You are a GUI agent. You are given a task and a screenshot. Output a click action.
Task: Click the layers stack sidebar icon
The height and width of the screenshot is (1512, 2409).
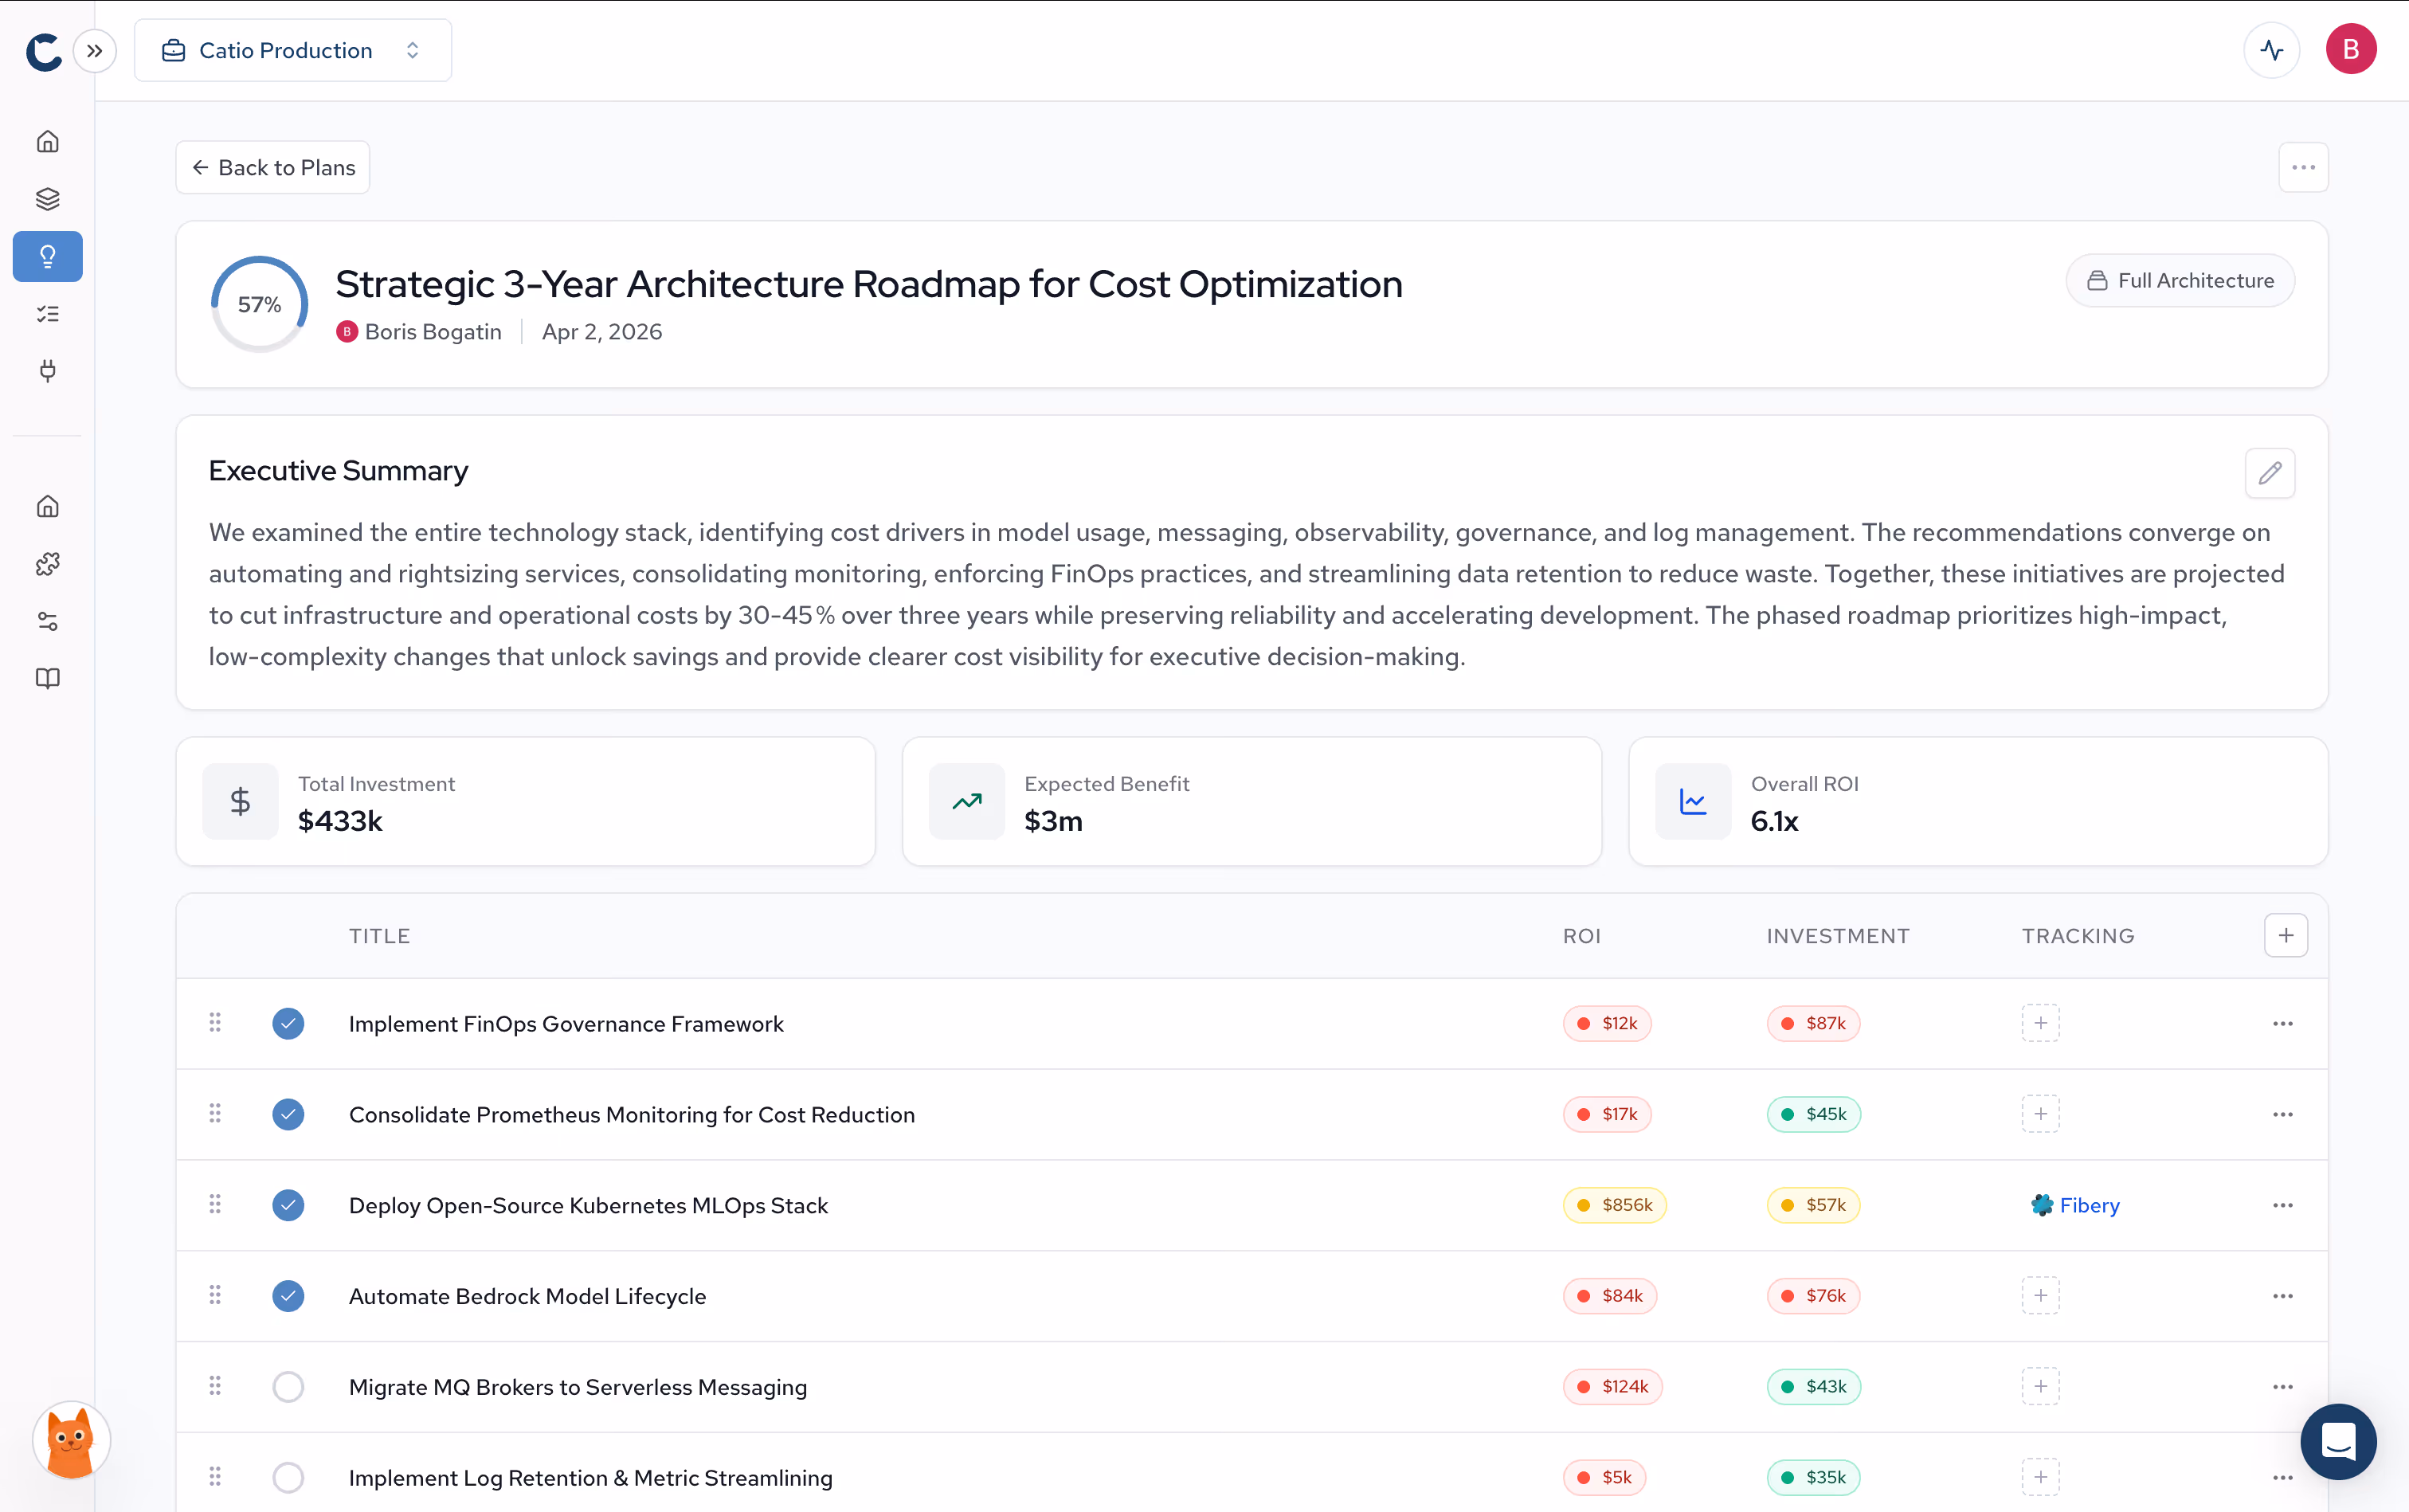coord(47,199)
